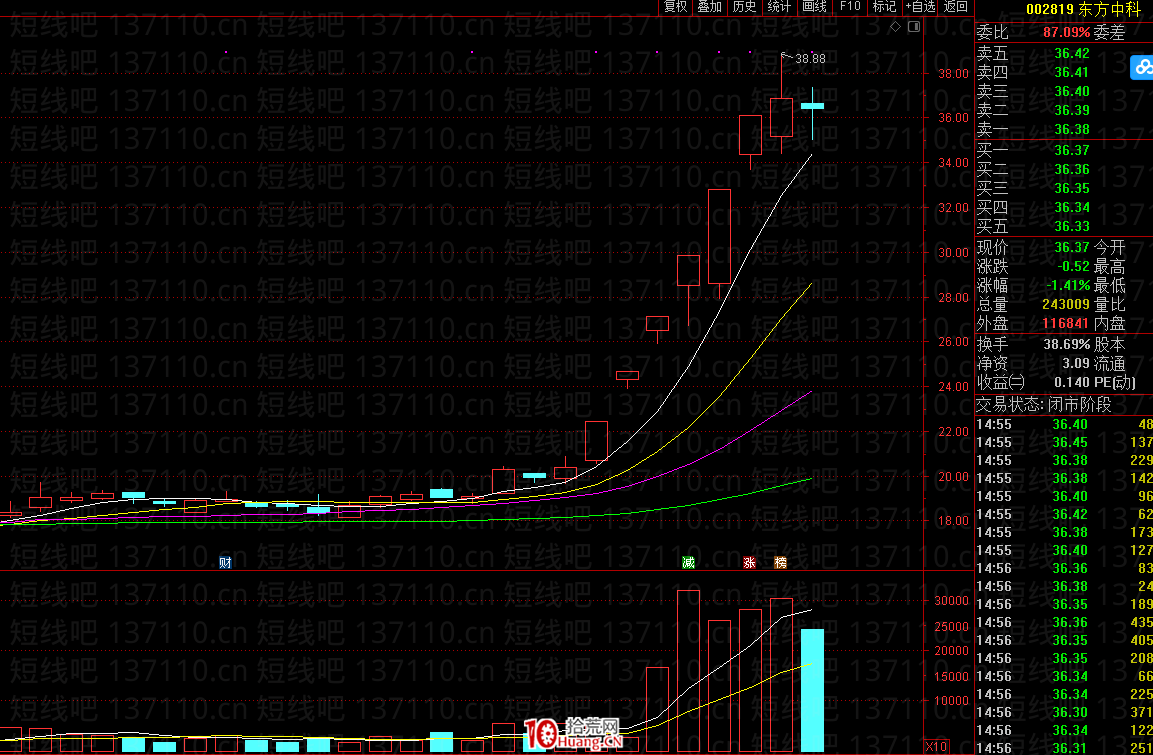This screenshot has width=1153, height=755.
Task: Click the 外盘 116841 value
Action: (1066, 323)
